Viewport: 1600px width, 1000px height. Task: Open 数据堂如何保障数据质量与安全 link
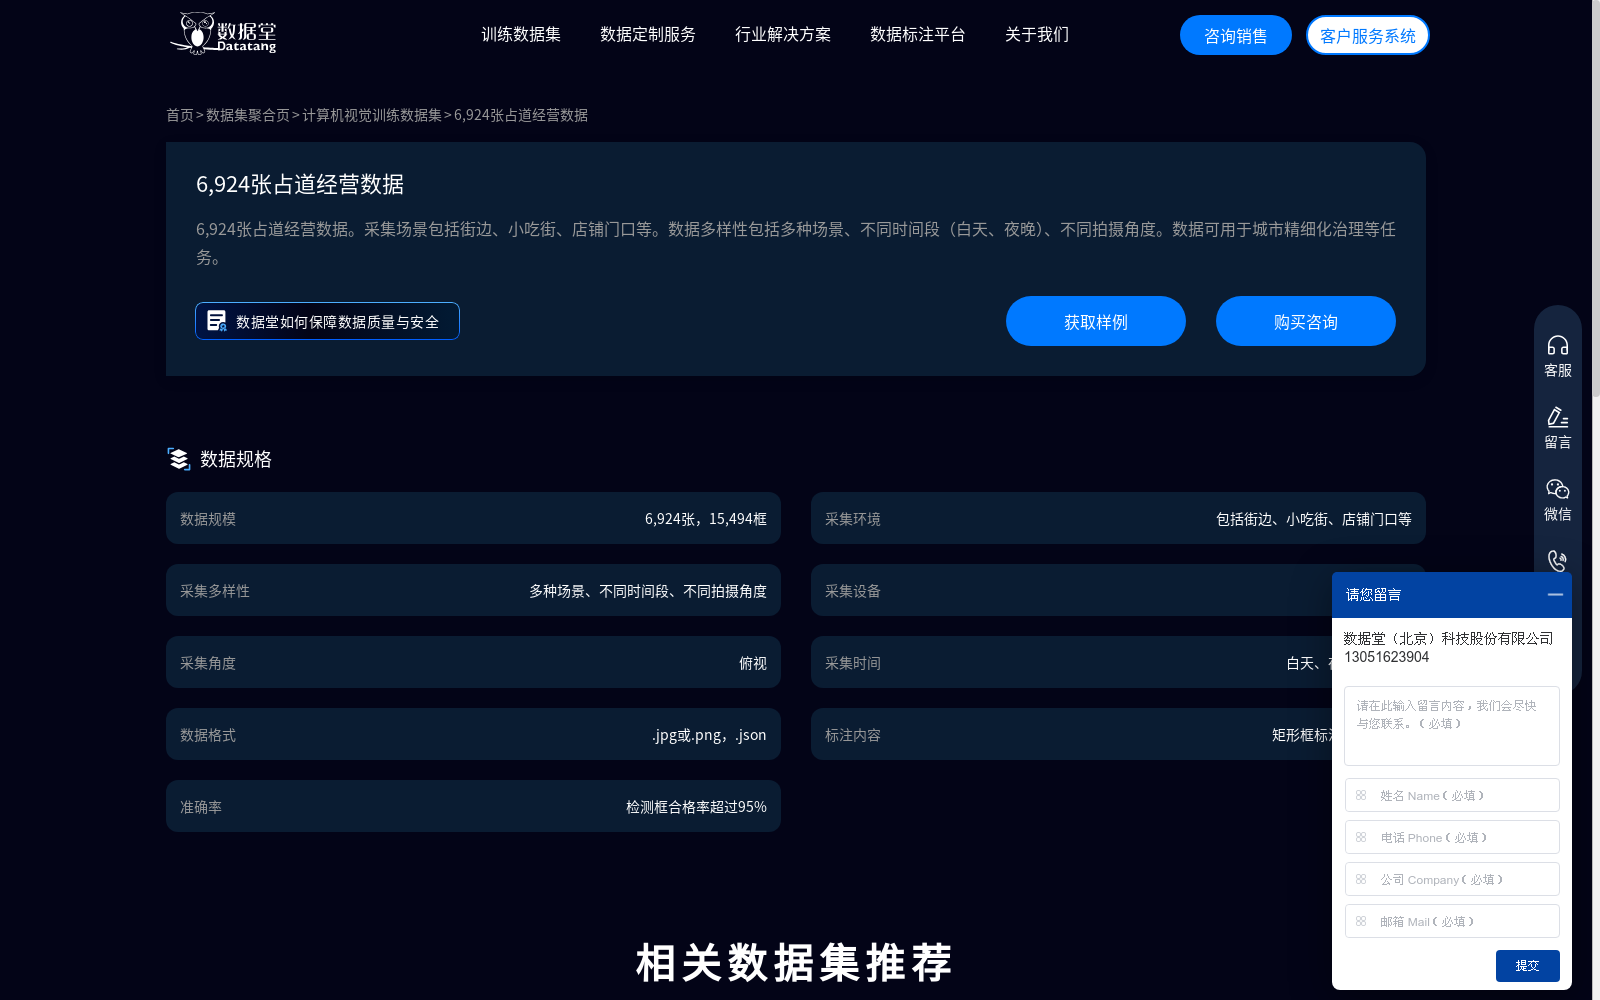[327, 321]
